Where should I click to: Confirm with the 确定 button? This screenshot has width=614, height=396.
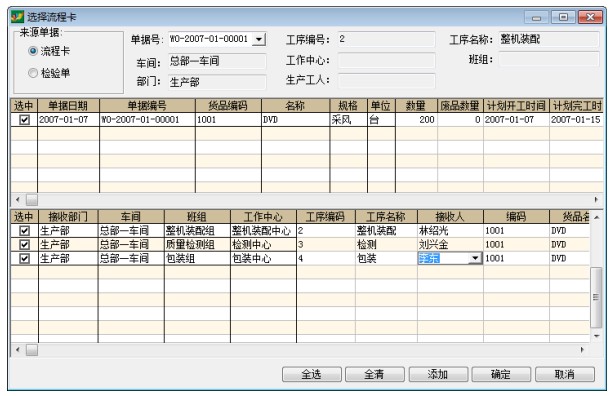click(x=501, y=374)
